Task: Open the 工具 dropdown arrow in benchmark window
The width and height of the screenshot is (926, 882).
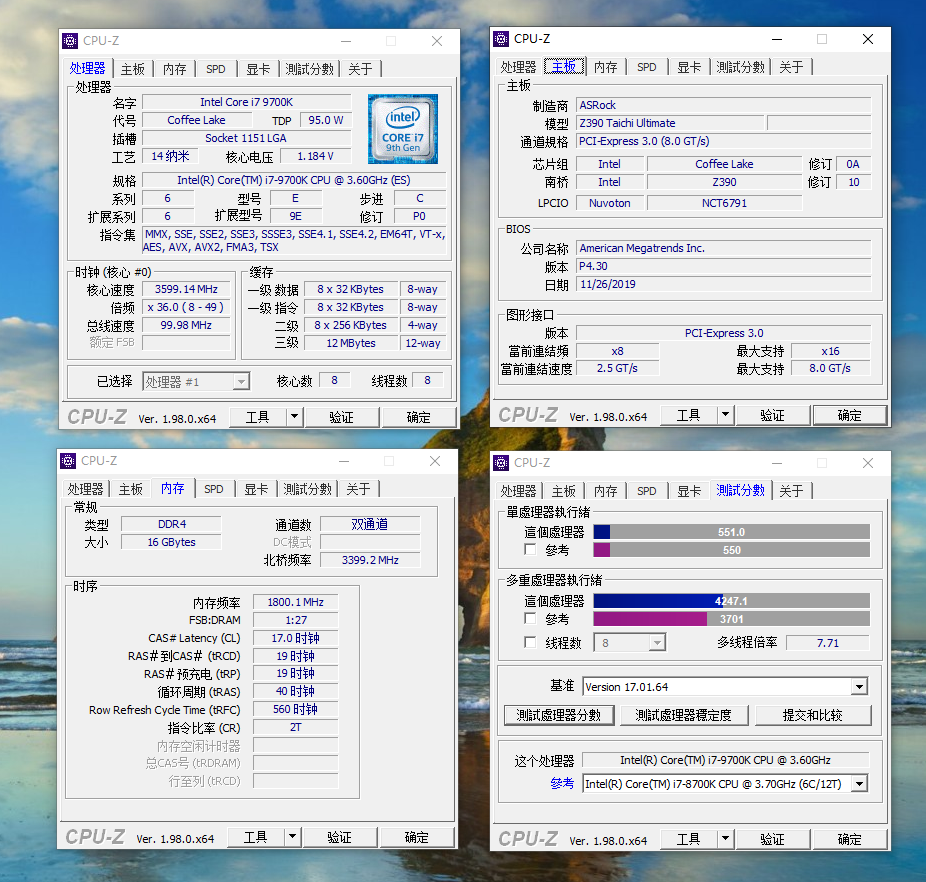Action: point(726,838)
